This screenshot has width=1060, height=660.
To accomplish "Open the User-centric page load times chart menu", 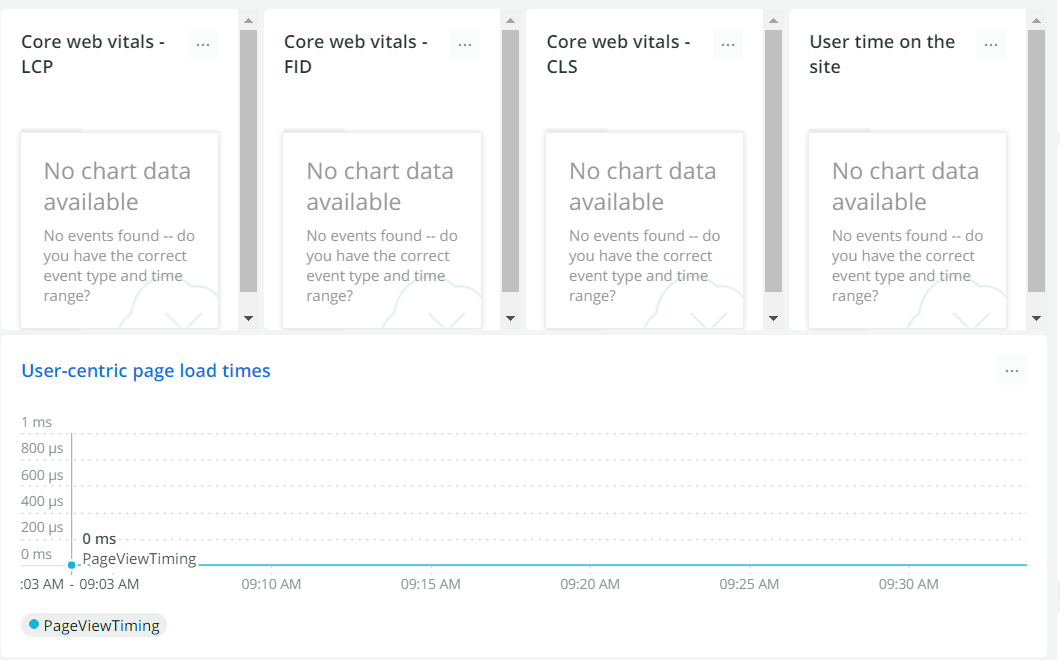I will point(1011,370).
